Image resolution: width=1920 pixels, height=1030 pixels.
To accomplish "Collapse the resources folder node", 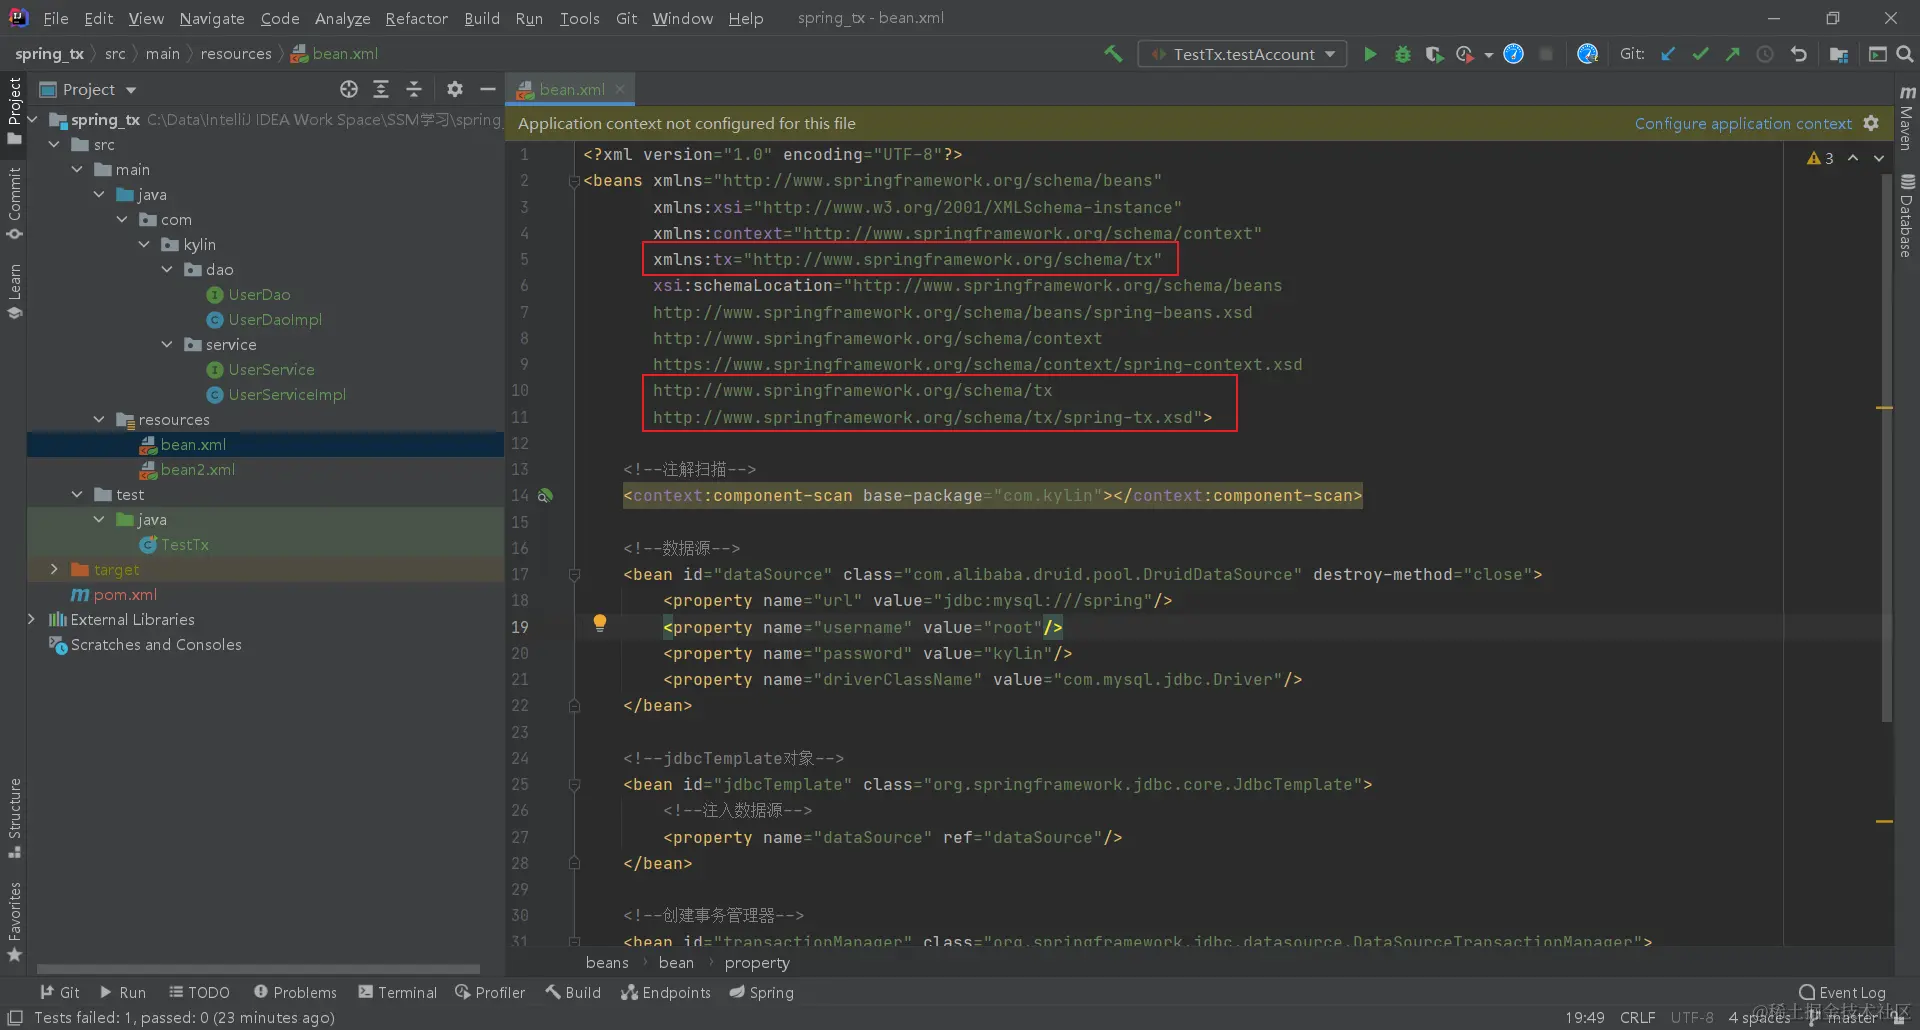I will 99,420.
